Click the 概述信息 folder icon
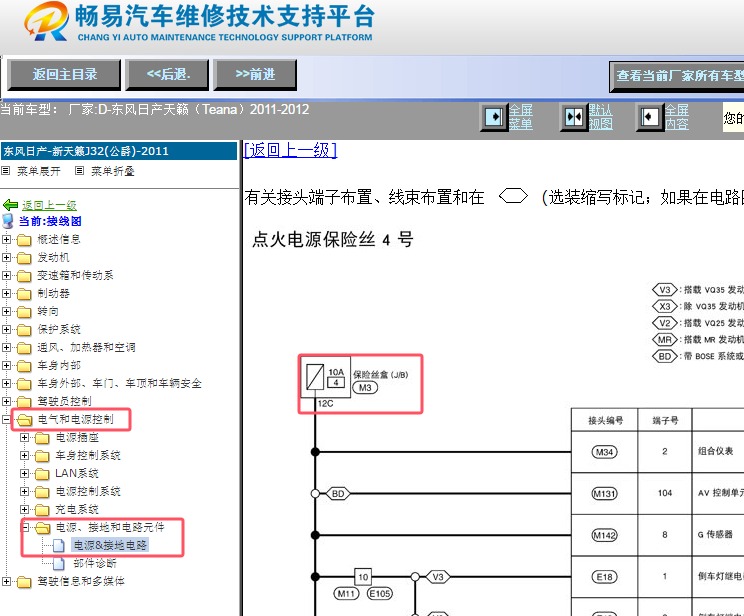Screen dimensions: 744x616 pyautogui.click(x=24, y=240)
